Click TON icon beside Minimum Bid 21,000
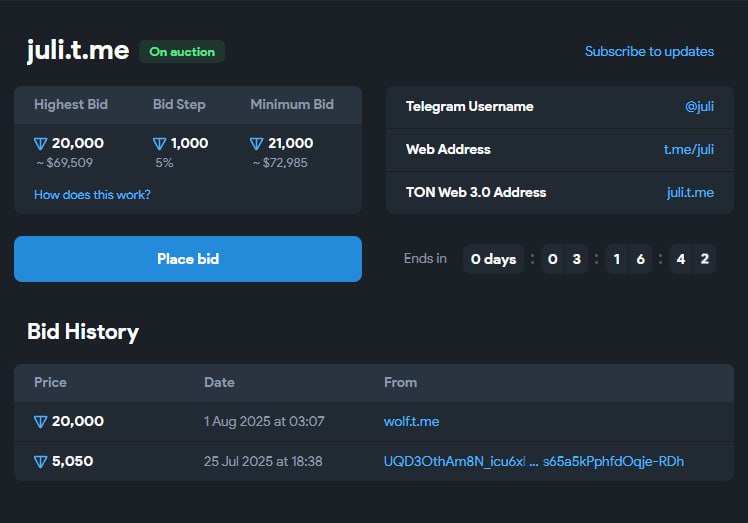 [x=257, y=144]
